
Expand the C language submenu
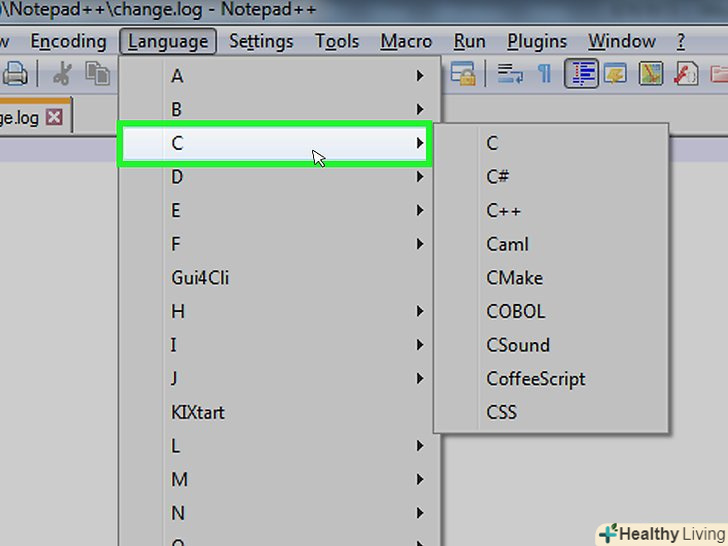click(x=275, y=143)
